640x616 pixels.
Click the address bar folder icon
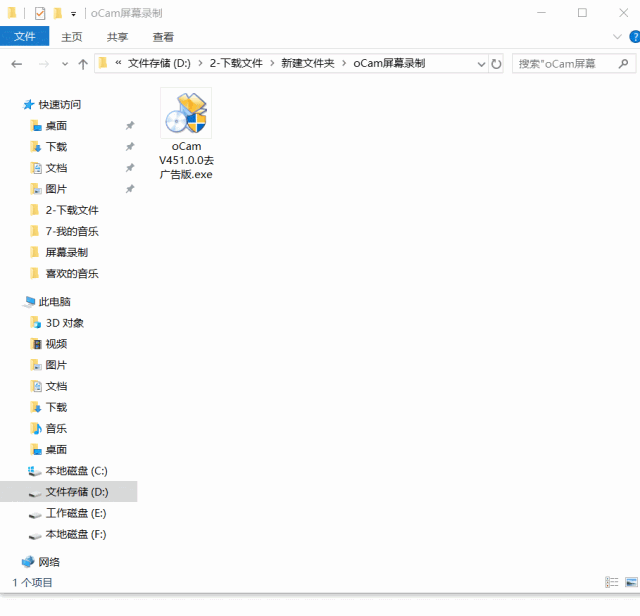pyautogui.click(x=103, y=63)
